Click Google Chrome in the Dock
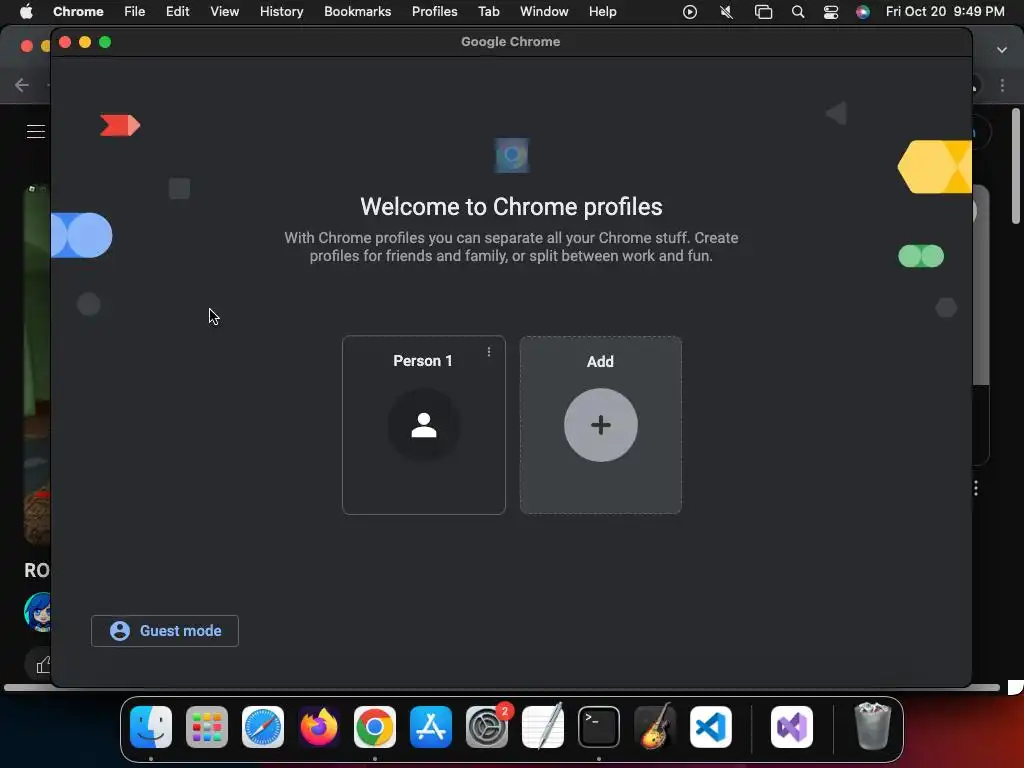 pyautogui.click(x=375, y=727)
